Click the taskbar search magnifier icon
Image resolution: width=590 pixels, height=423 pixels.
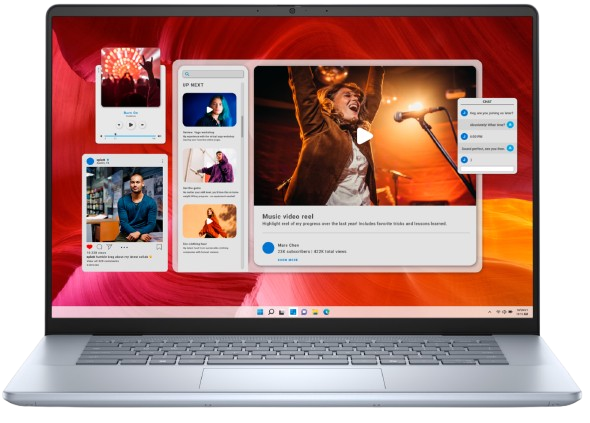[271, 312]
